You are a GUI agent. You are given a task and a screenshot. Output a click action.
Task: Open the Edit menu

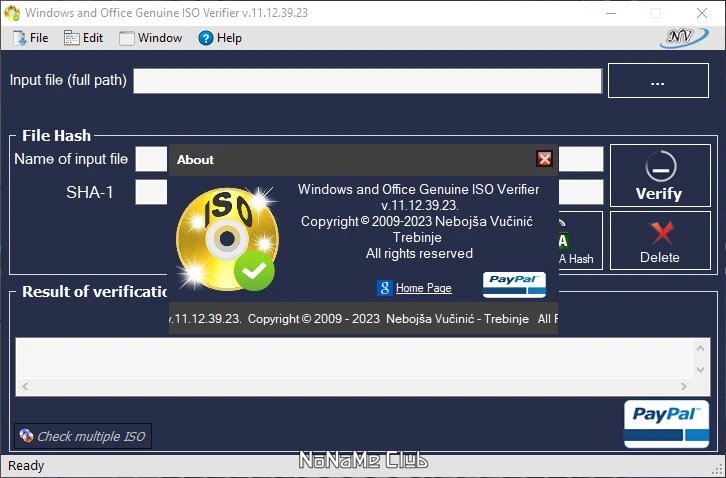coord(83,38)
